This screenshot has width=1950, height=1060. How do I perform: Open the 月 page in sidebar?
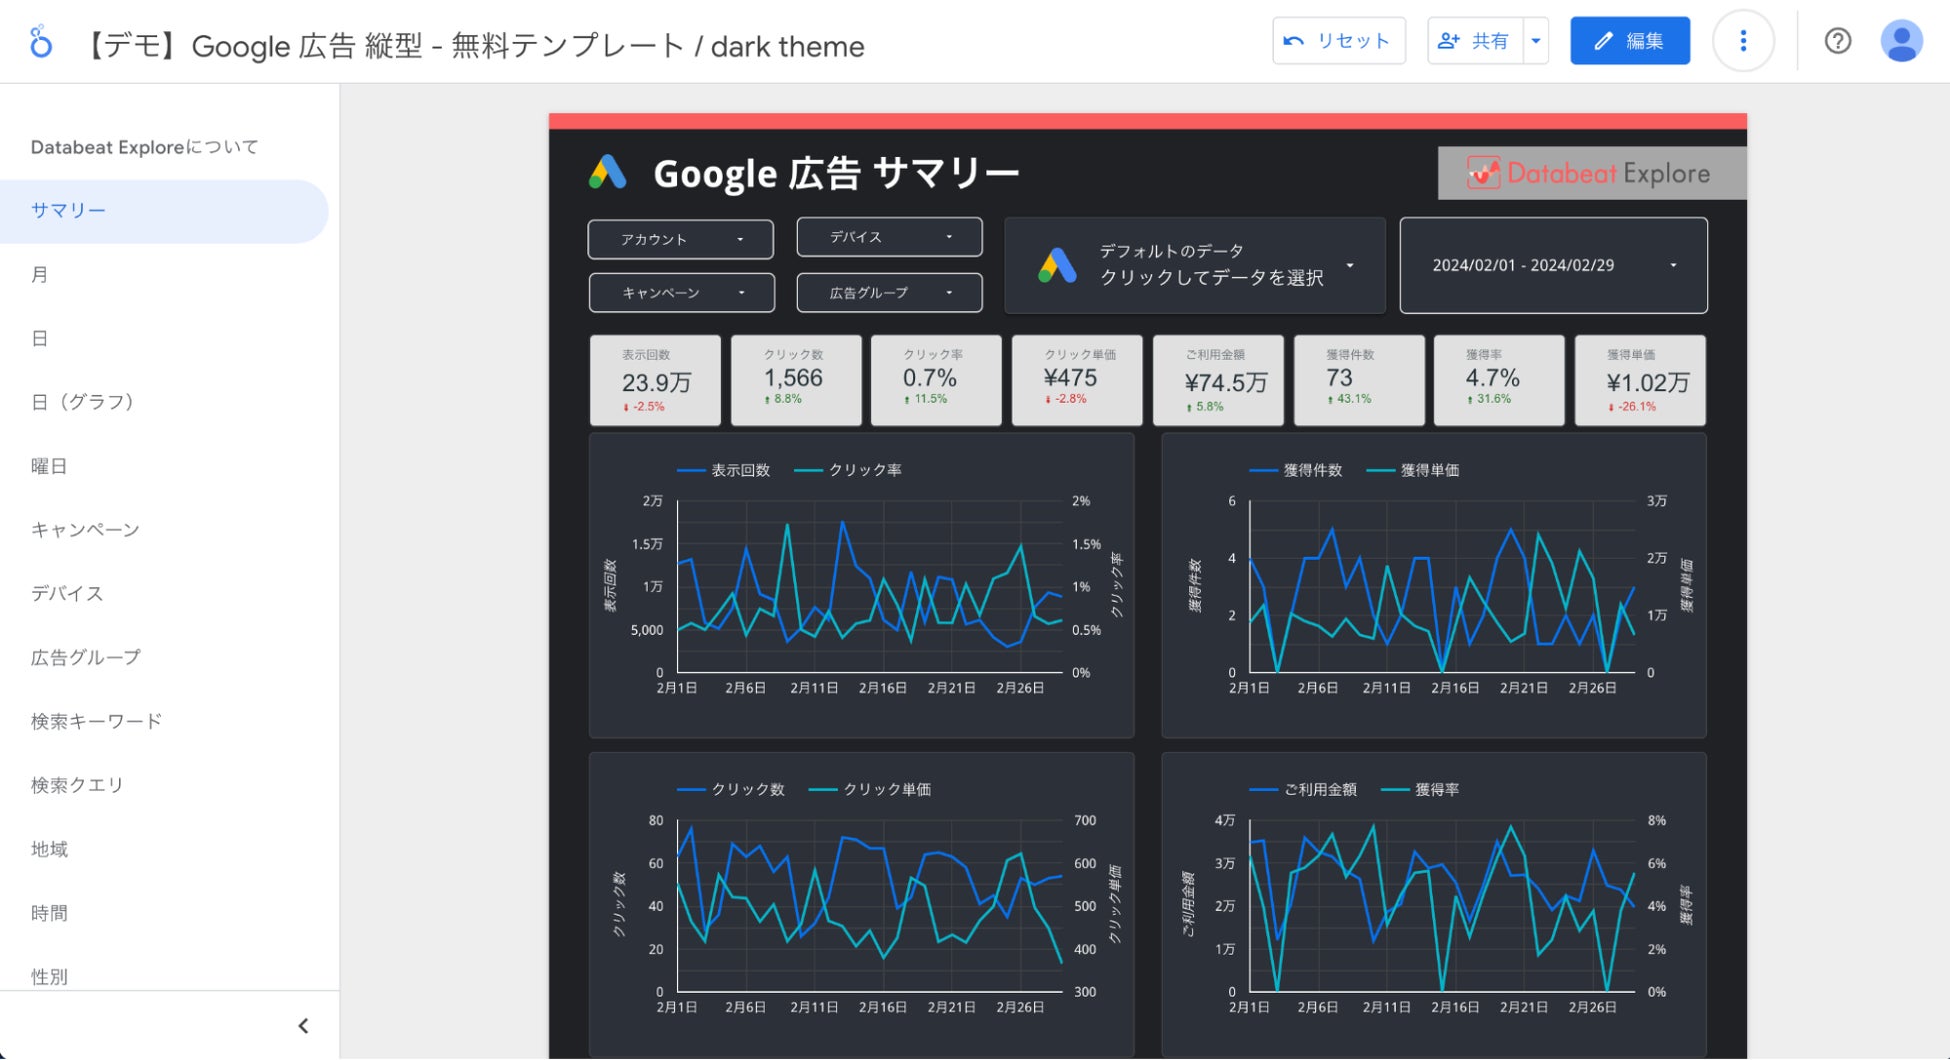164,275
